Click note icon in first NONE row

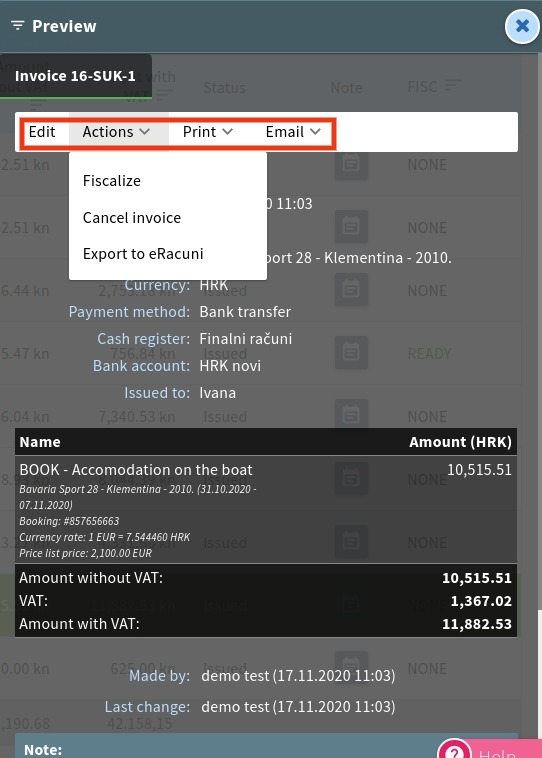pos(351,164)
